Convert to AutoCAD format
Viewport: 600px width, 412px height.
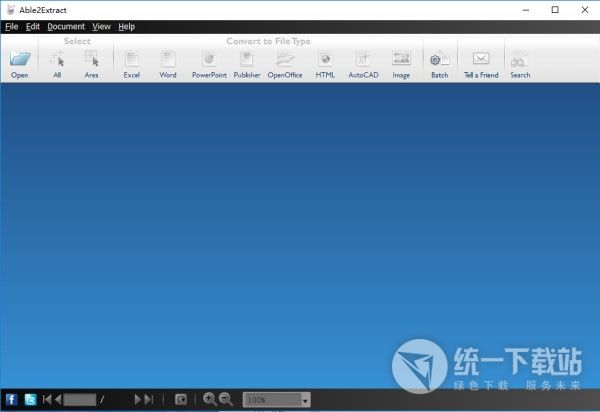[x=363, y=59]
